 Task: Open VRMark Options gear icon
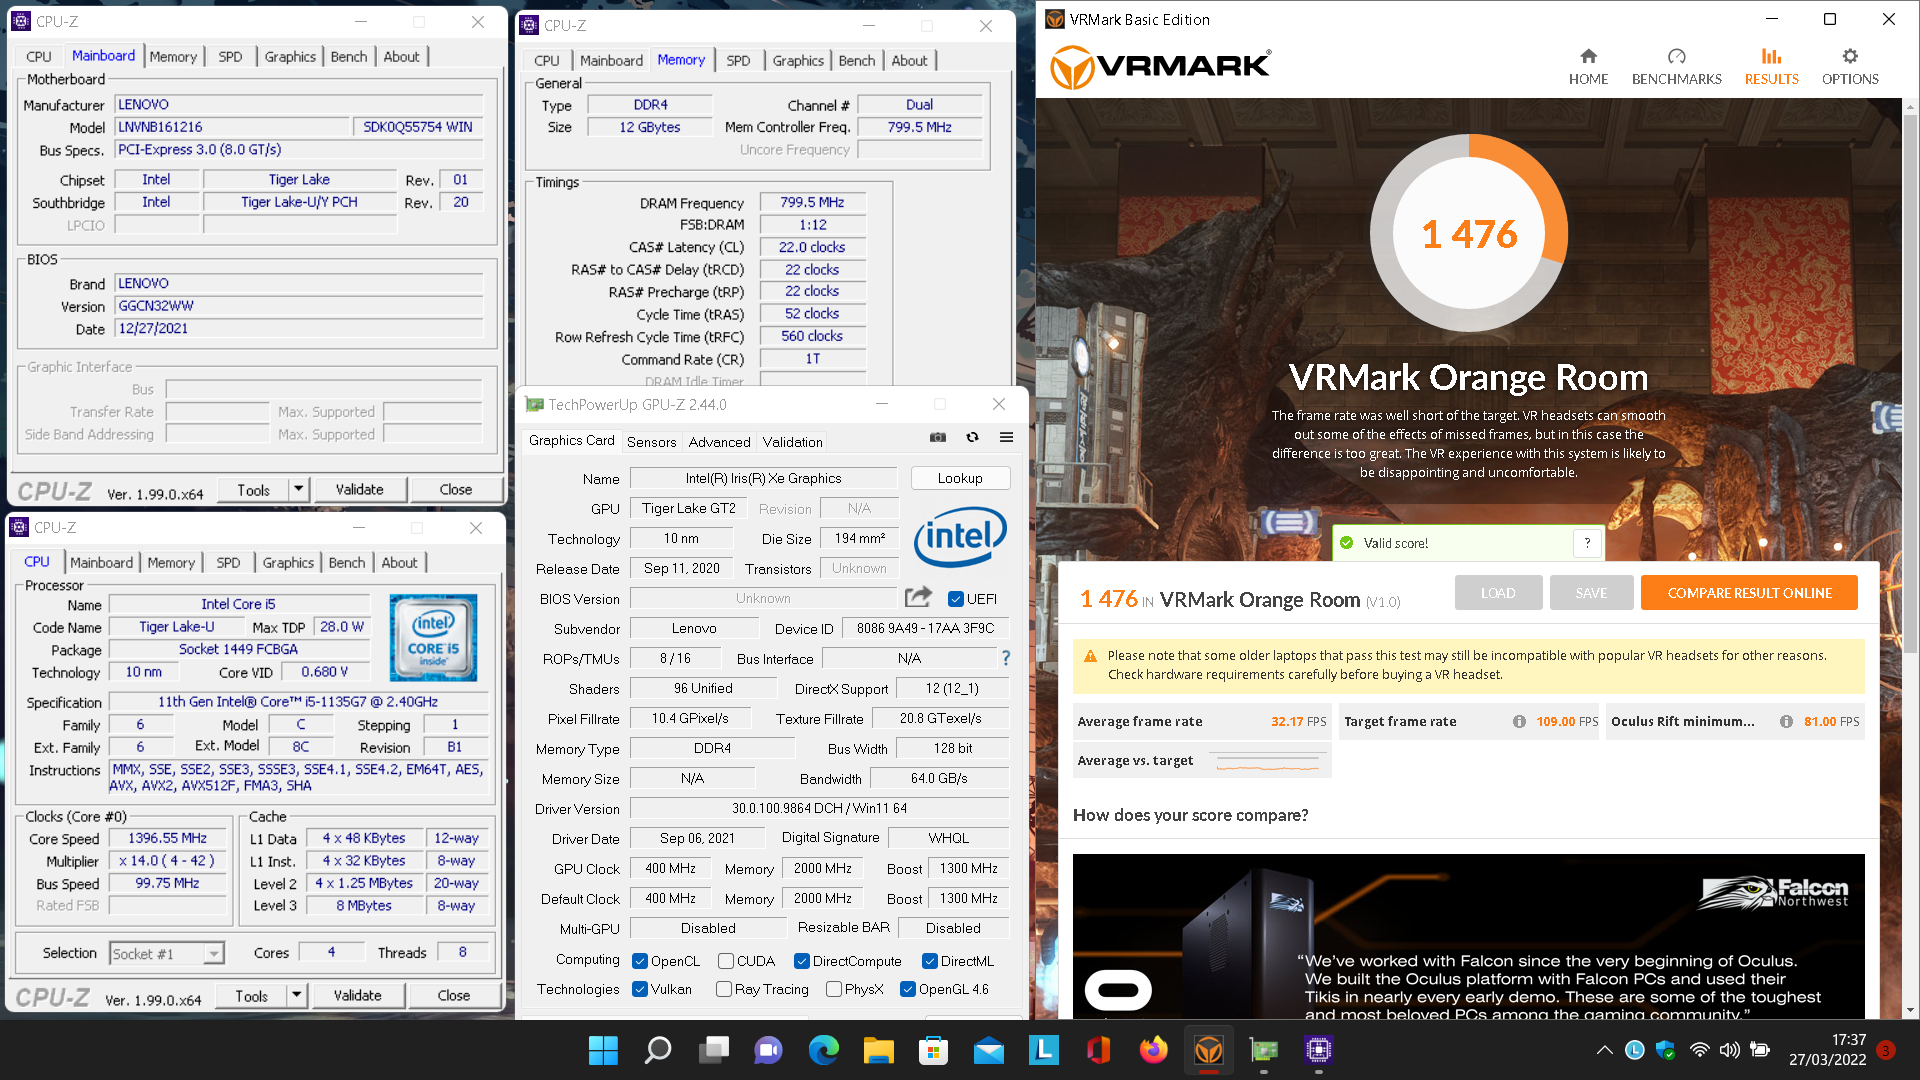(1850, 56)
